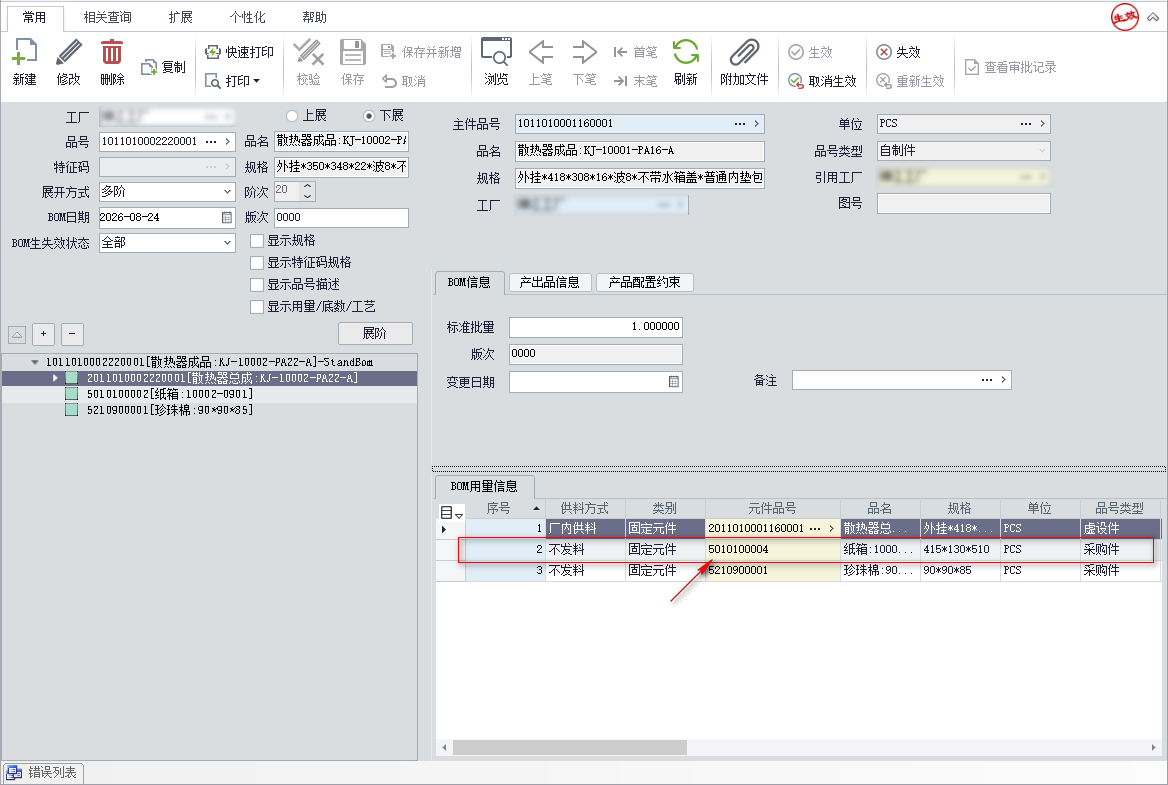The height and width of the screenshot is (785, 1168).
Task: Collapse the root BOM tree node 1011010002220001
Action: point(34,362)
